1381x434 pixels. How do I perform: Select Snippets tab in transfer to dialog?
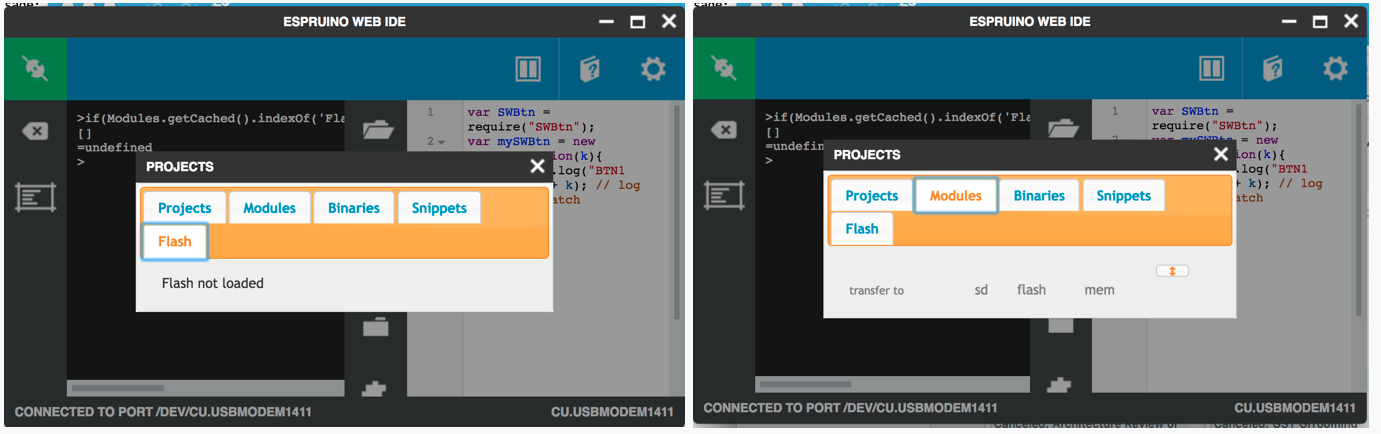1124,196
